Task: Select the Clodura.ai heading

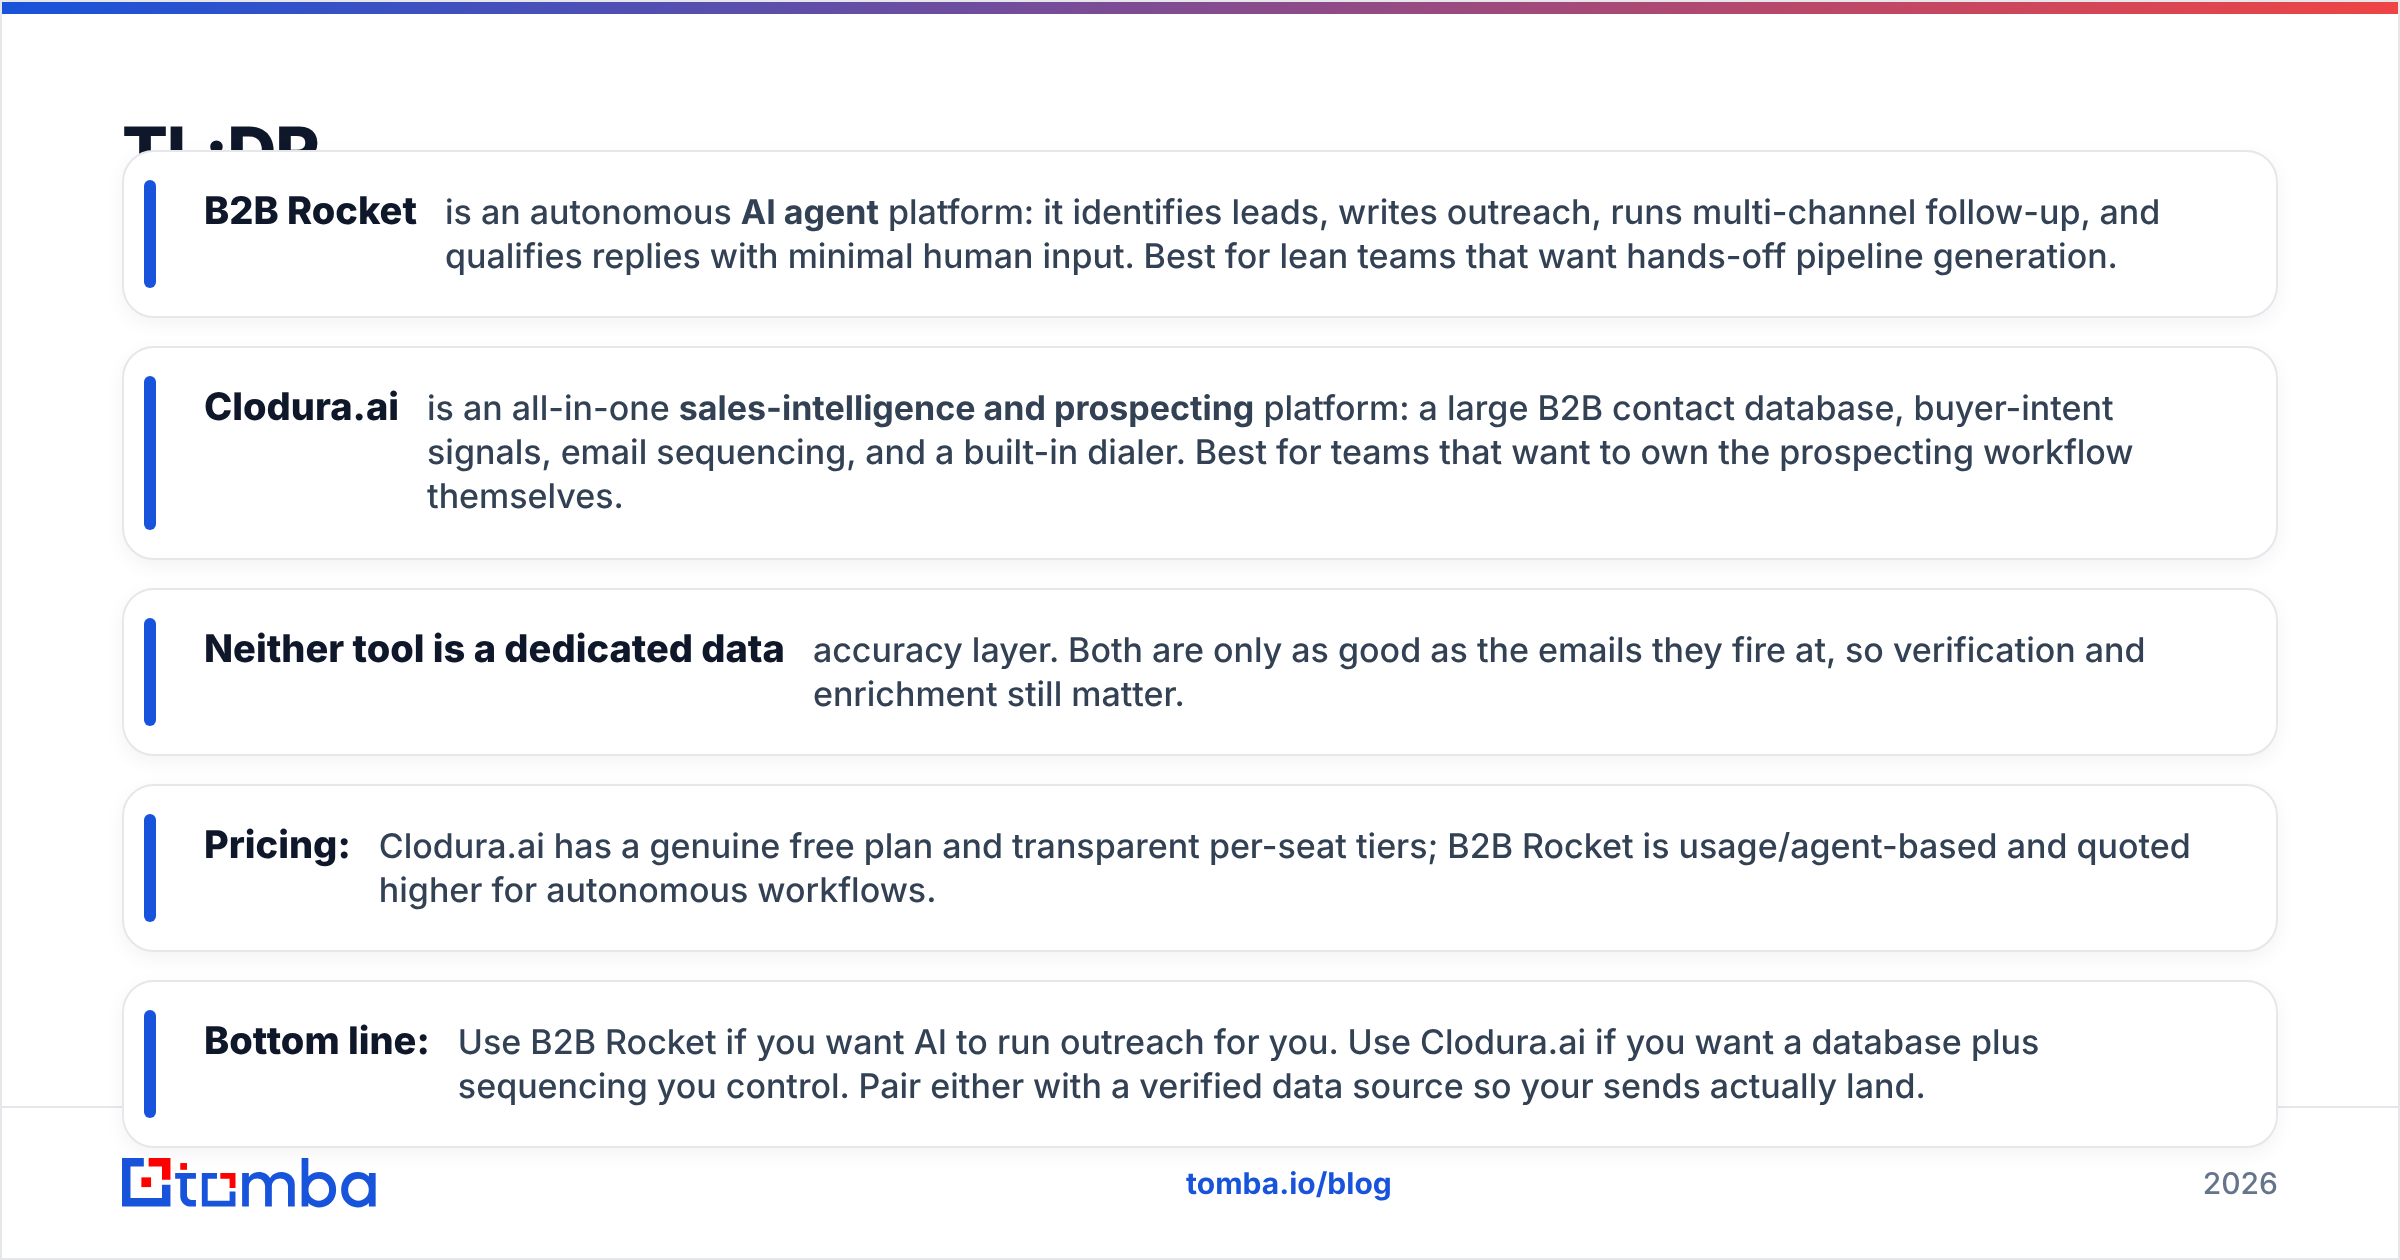Action: (301, 407)
